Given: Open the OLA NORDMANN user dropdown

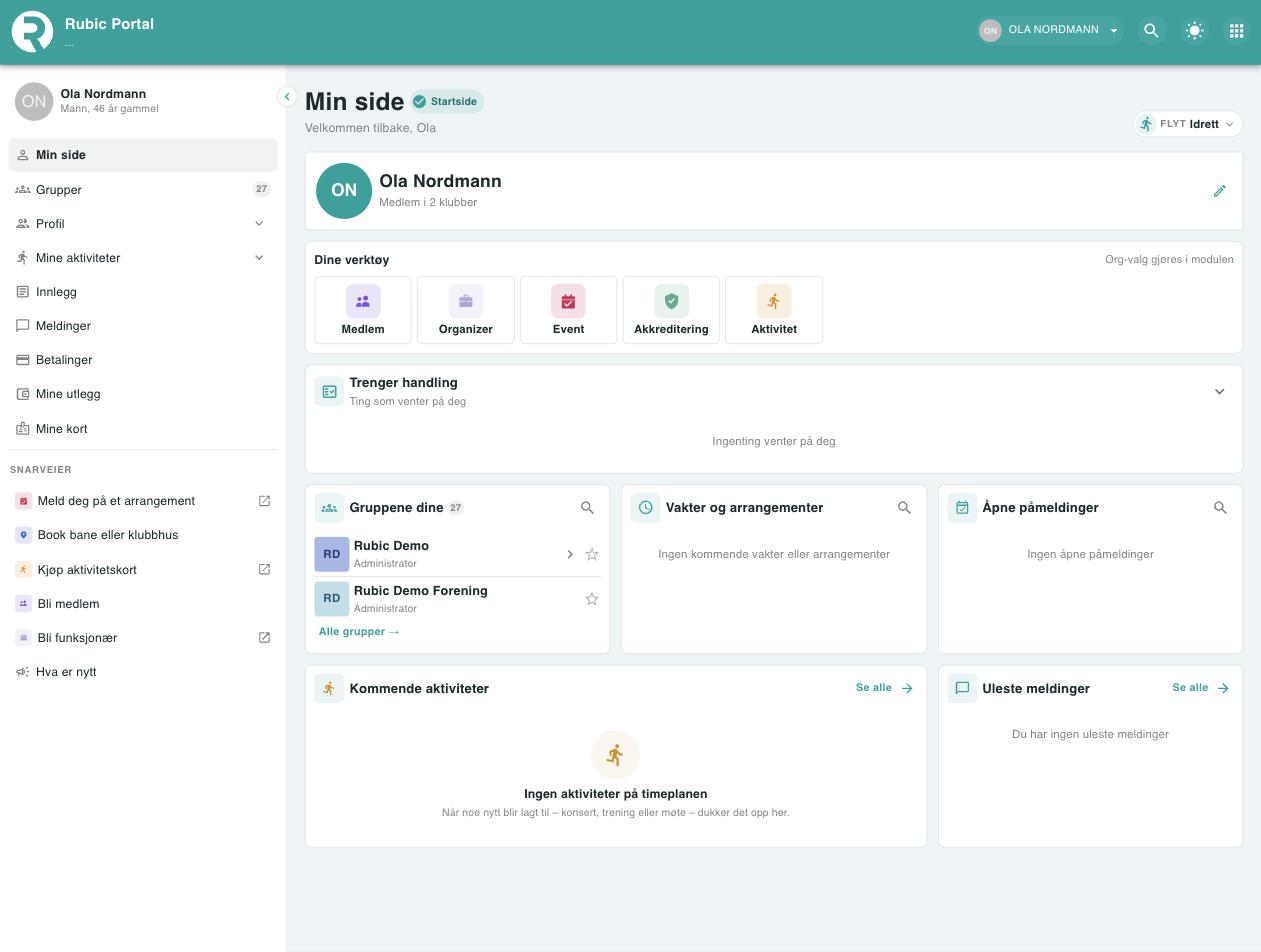Looking at the screenshot, I should click(1049, 30).
